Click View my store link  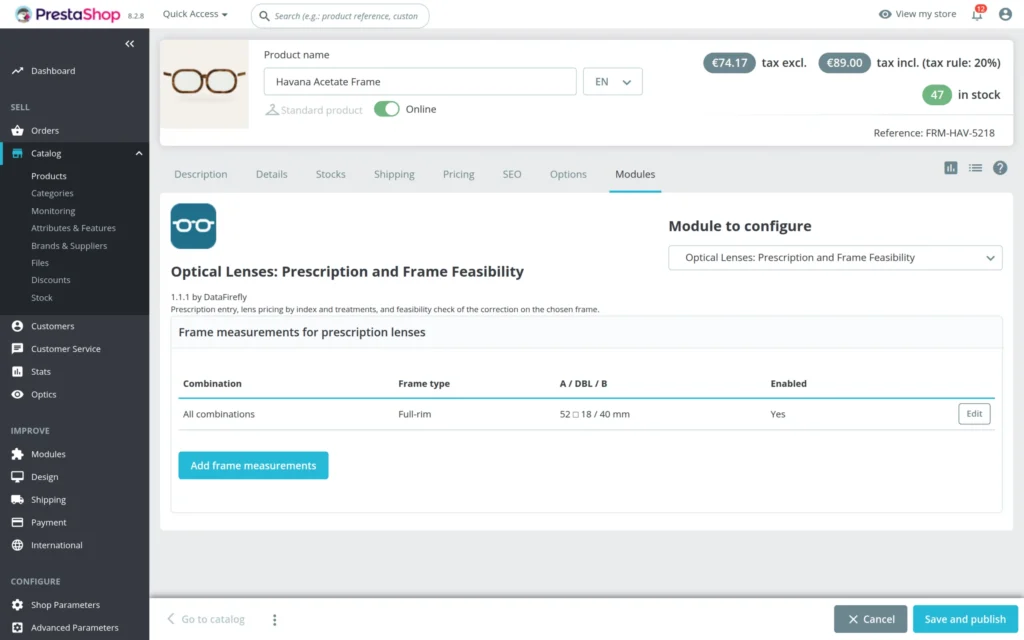[918, 14]
